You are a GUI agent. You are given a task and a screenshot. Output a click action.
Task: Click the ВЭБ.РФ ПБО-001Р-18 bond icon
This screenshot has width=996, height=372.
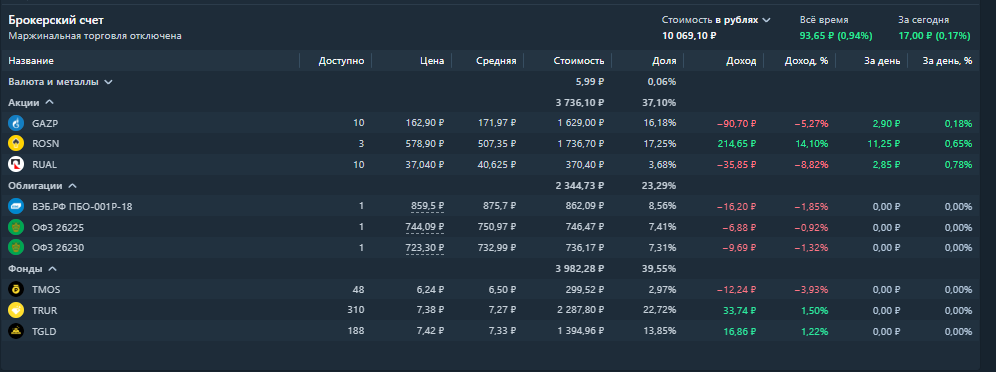coord(16,206)
